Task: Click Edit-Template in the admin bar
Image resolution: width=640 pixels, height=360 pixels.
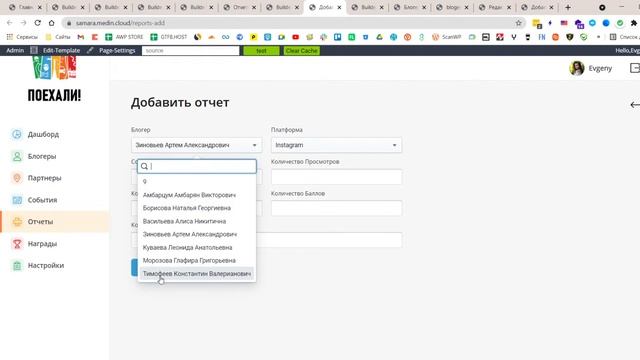Action: coord(61,50)
